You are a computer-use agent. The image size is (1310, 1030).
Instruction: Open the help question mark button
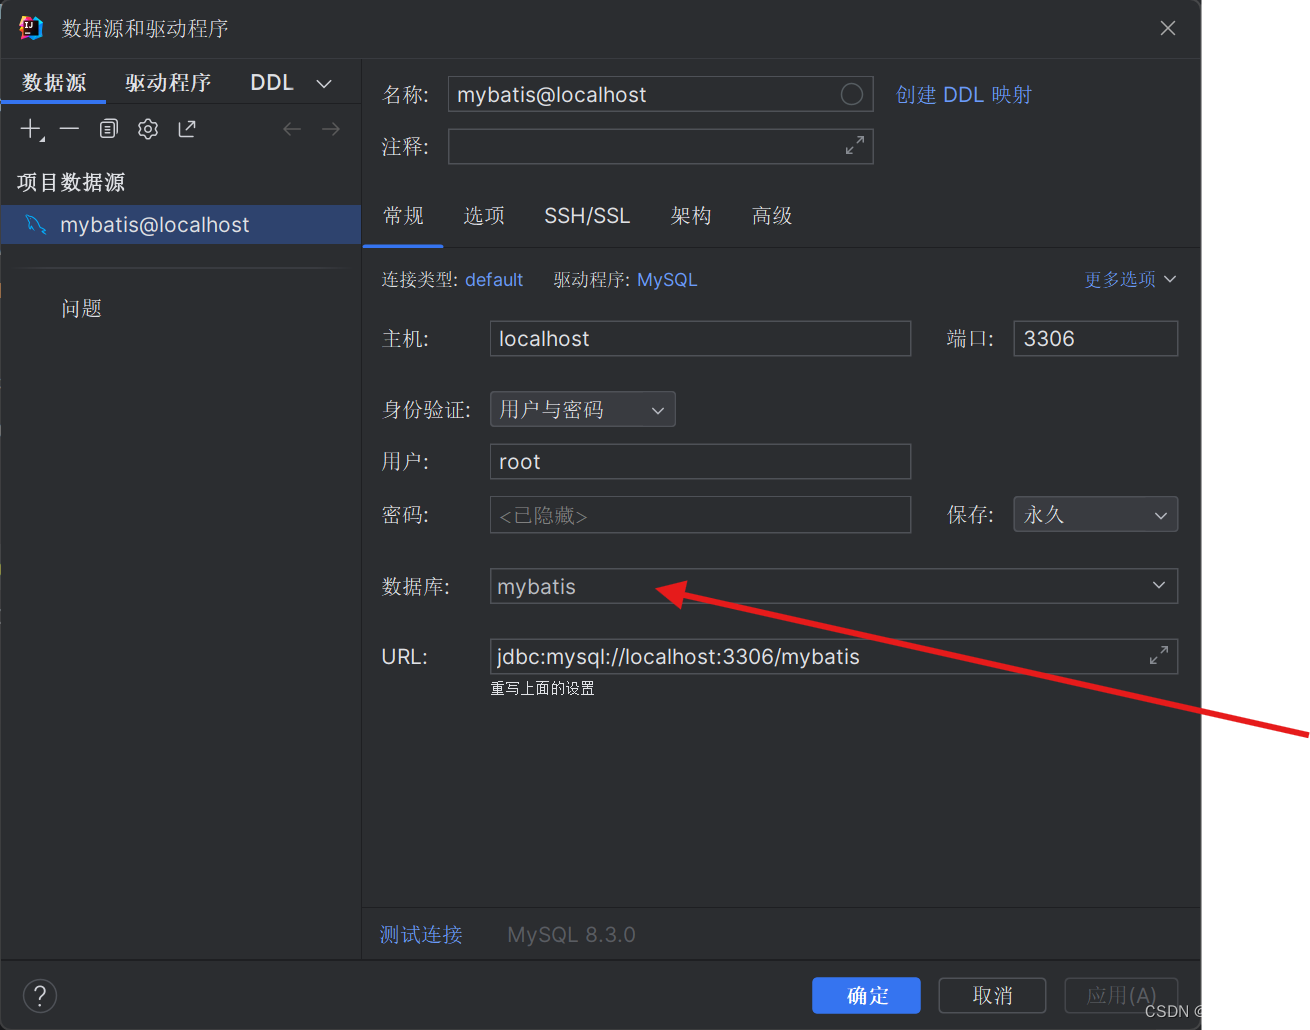tap(40, 995)
